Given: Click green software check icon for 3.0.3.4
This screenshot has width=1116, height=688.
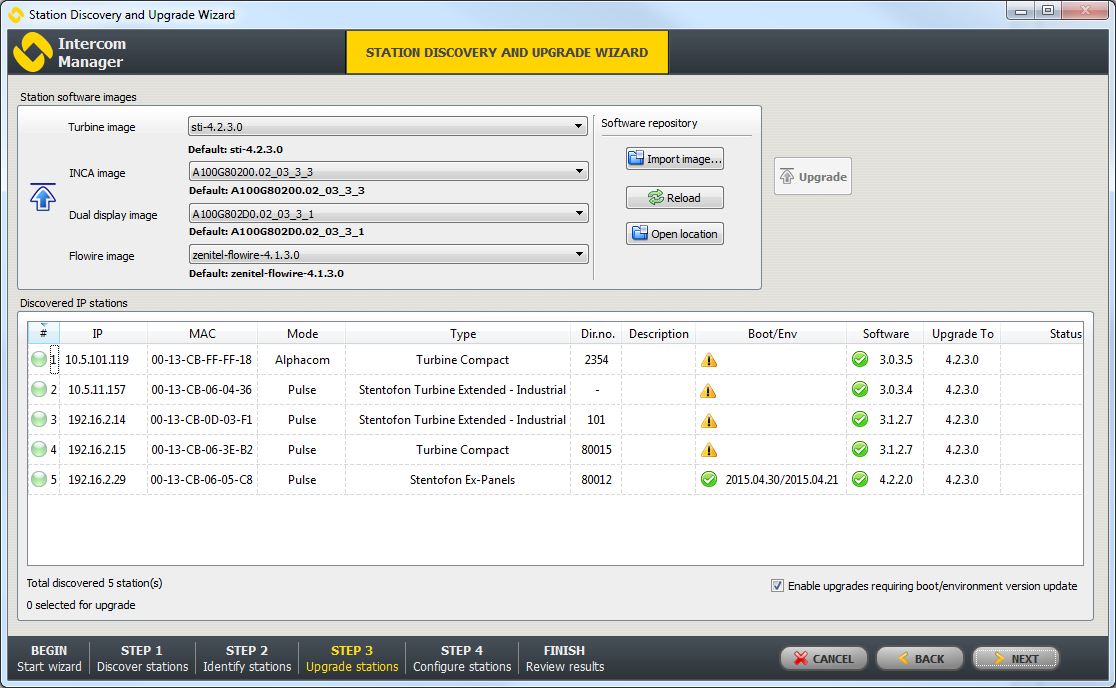Looking at the screenshot, I should [859, 390].
